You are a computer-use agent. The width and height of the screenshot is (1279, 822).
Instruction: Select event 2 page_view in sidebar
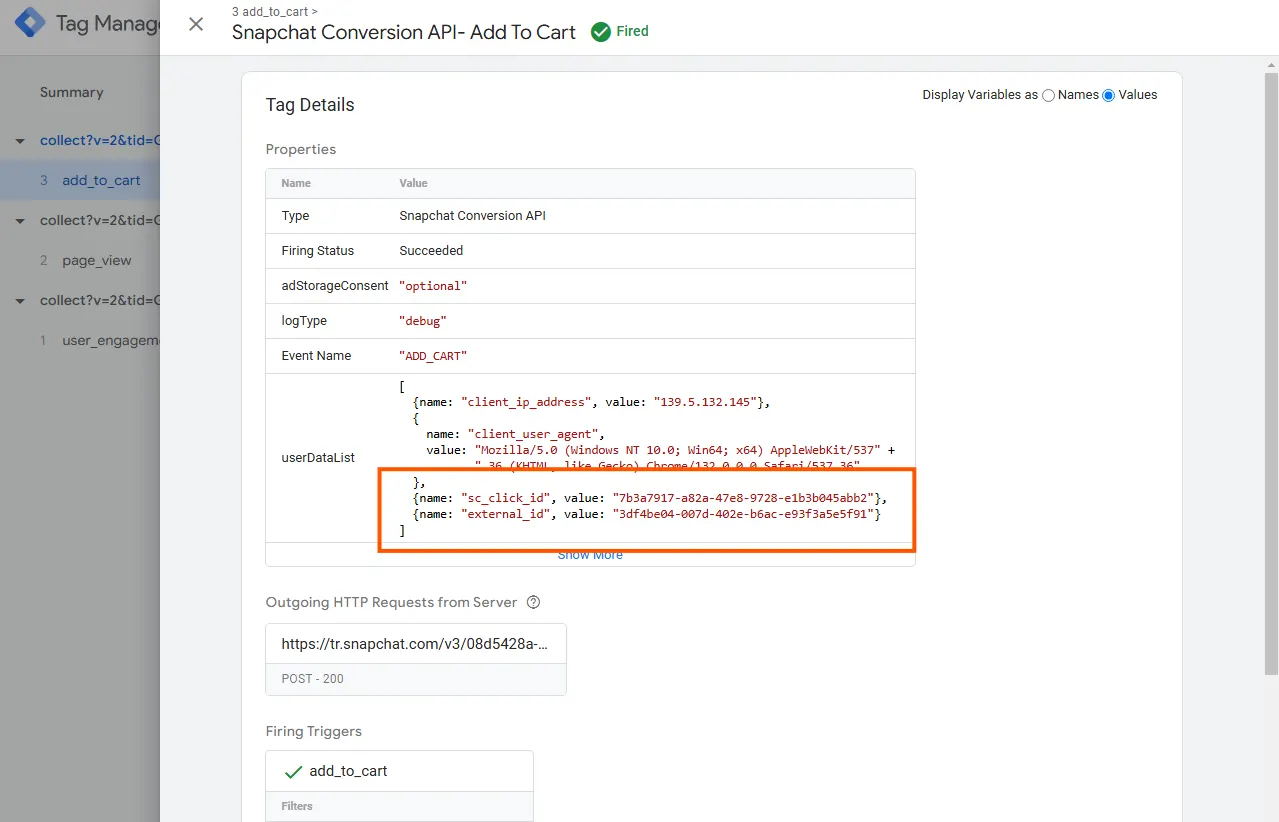coord(80,261)
